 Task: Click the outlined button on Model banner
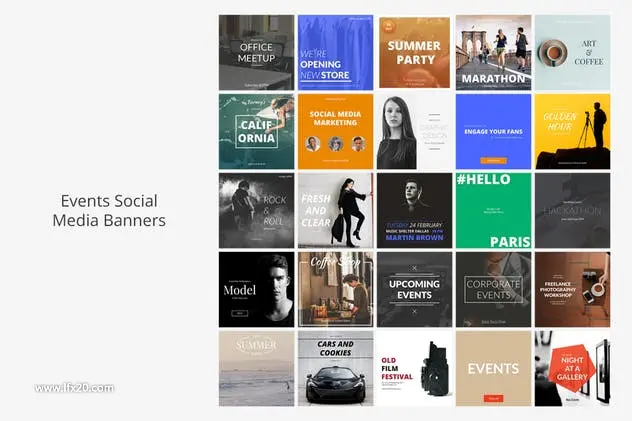239,313
